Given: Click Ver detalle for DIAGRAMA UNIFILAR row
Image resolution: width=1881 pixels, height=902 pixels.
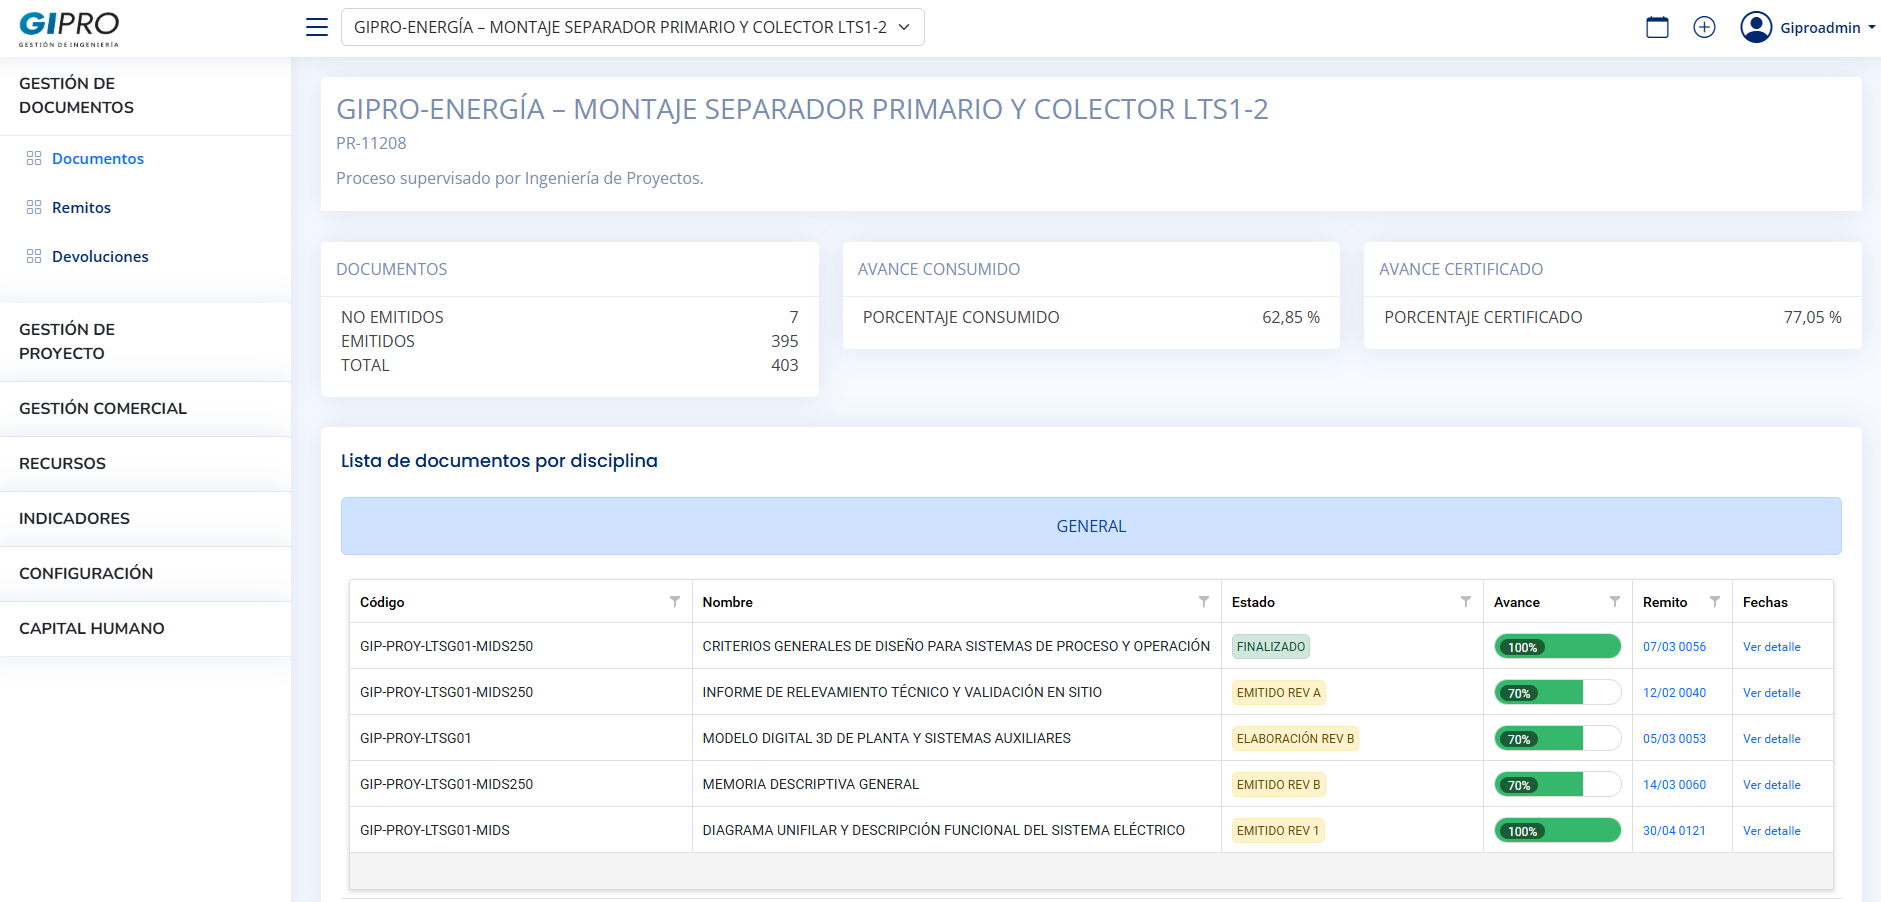Looking at the screenshot, I should click(x=1771, y=830).
